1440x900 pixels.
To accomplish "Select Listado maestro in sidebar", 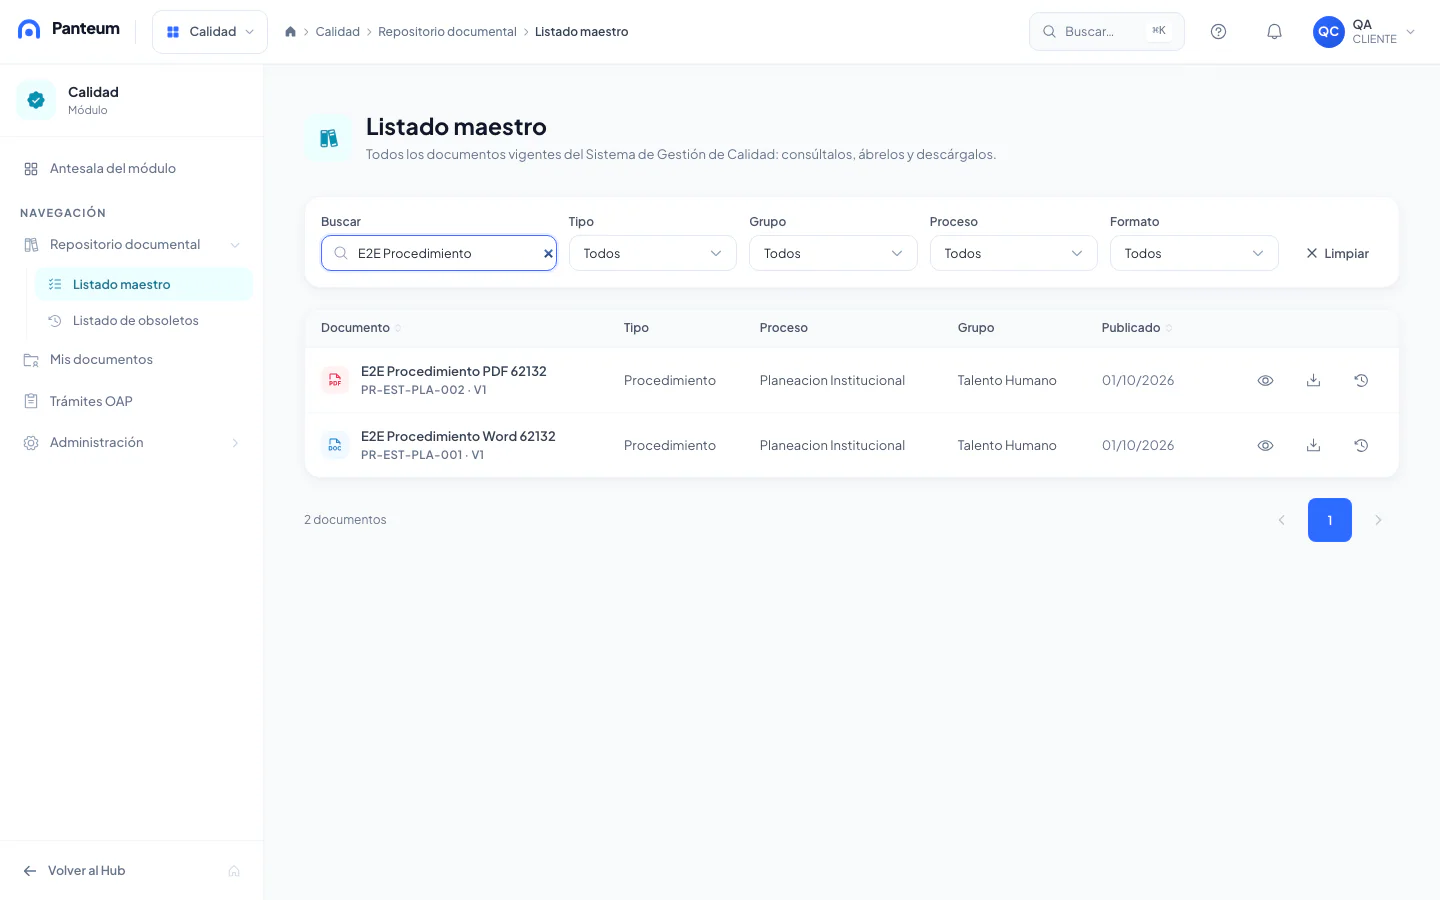I will click(143, 285).
